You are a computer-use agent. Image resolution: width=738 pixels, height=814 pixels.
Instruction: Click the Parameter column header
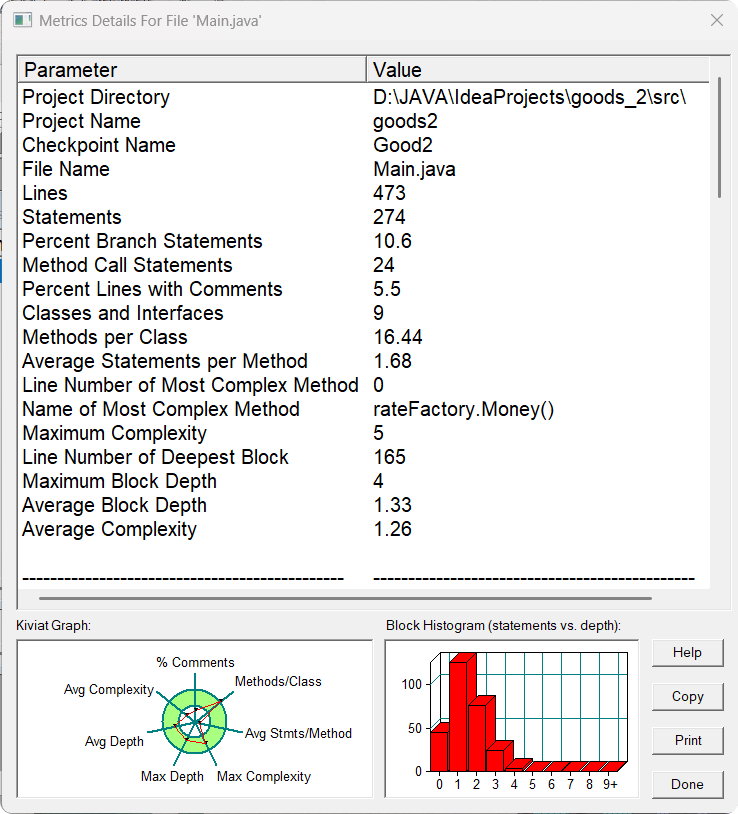click(192, 70)
